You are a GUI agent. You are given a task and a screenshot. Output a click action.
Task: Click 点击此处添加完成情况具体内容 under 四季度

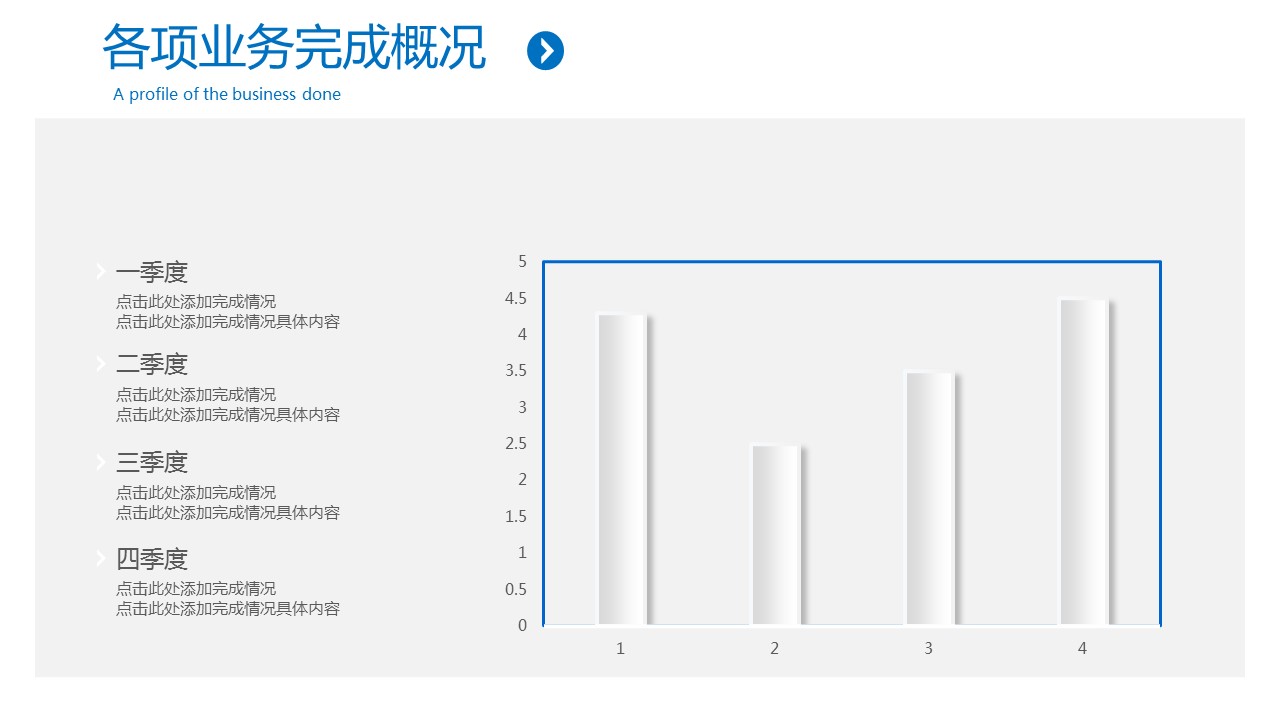(x=228, y=609)
